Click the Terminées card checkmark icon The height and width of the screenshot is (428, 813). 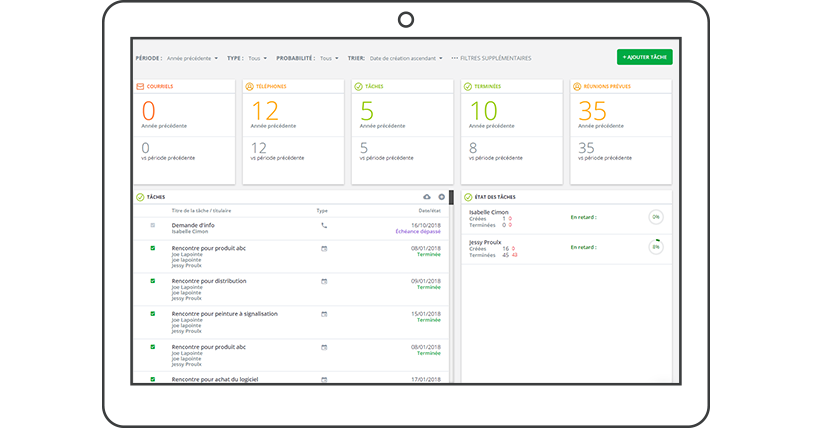(x=468, y=87)
